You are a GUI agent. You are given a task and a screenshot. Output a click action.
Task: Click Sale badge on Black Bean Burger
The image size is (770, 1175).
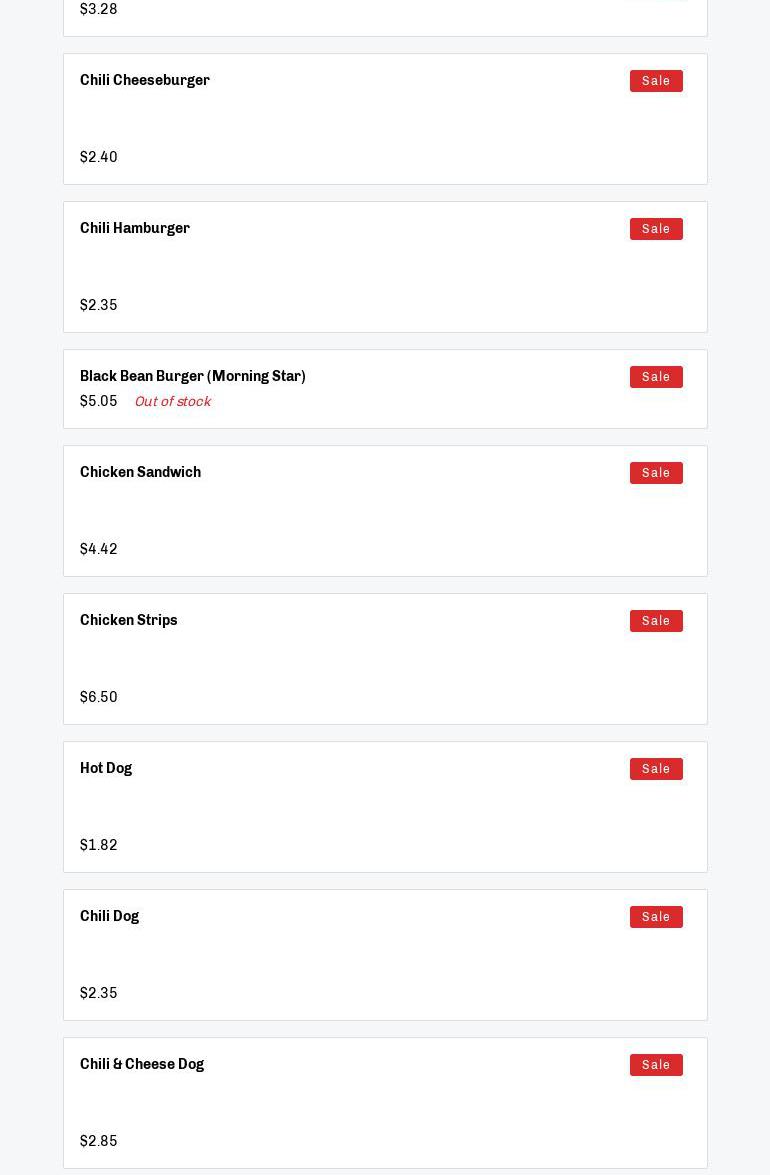point(656,377)
